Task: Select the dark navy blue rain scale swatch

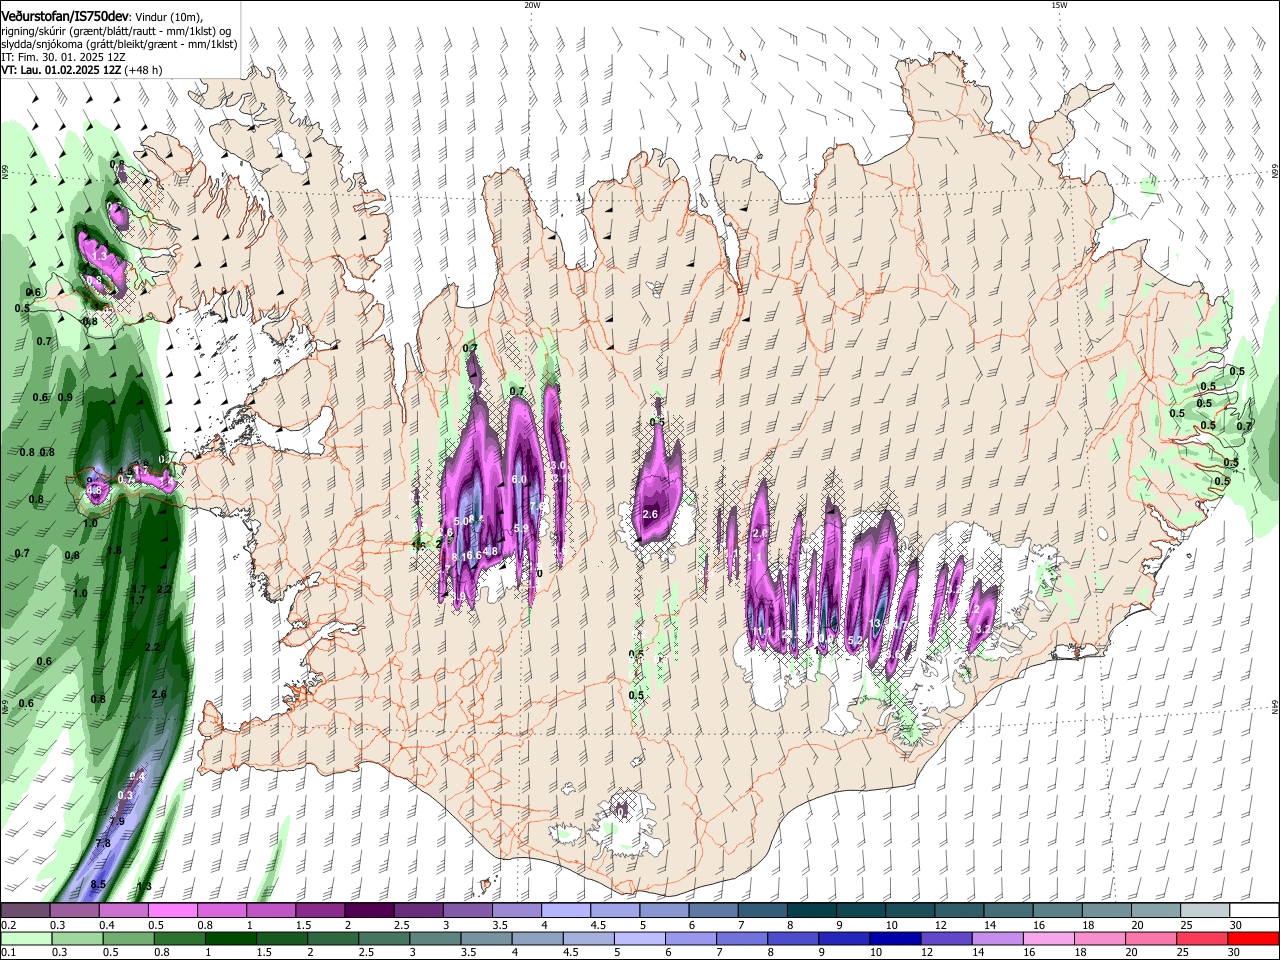Action: click(894, 939)
